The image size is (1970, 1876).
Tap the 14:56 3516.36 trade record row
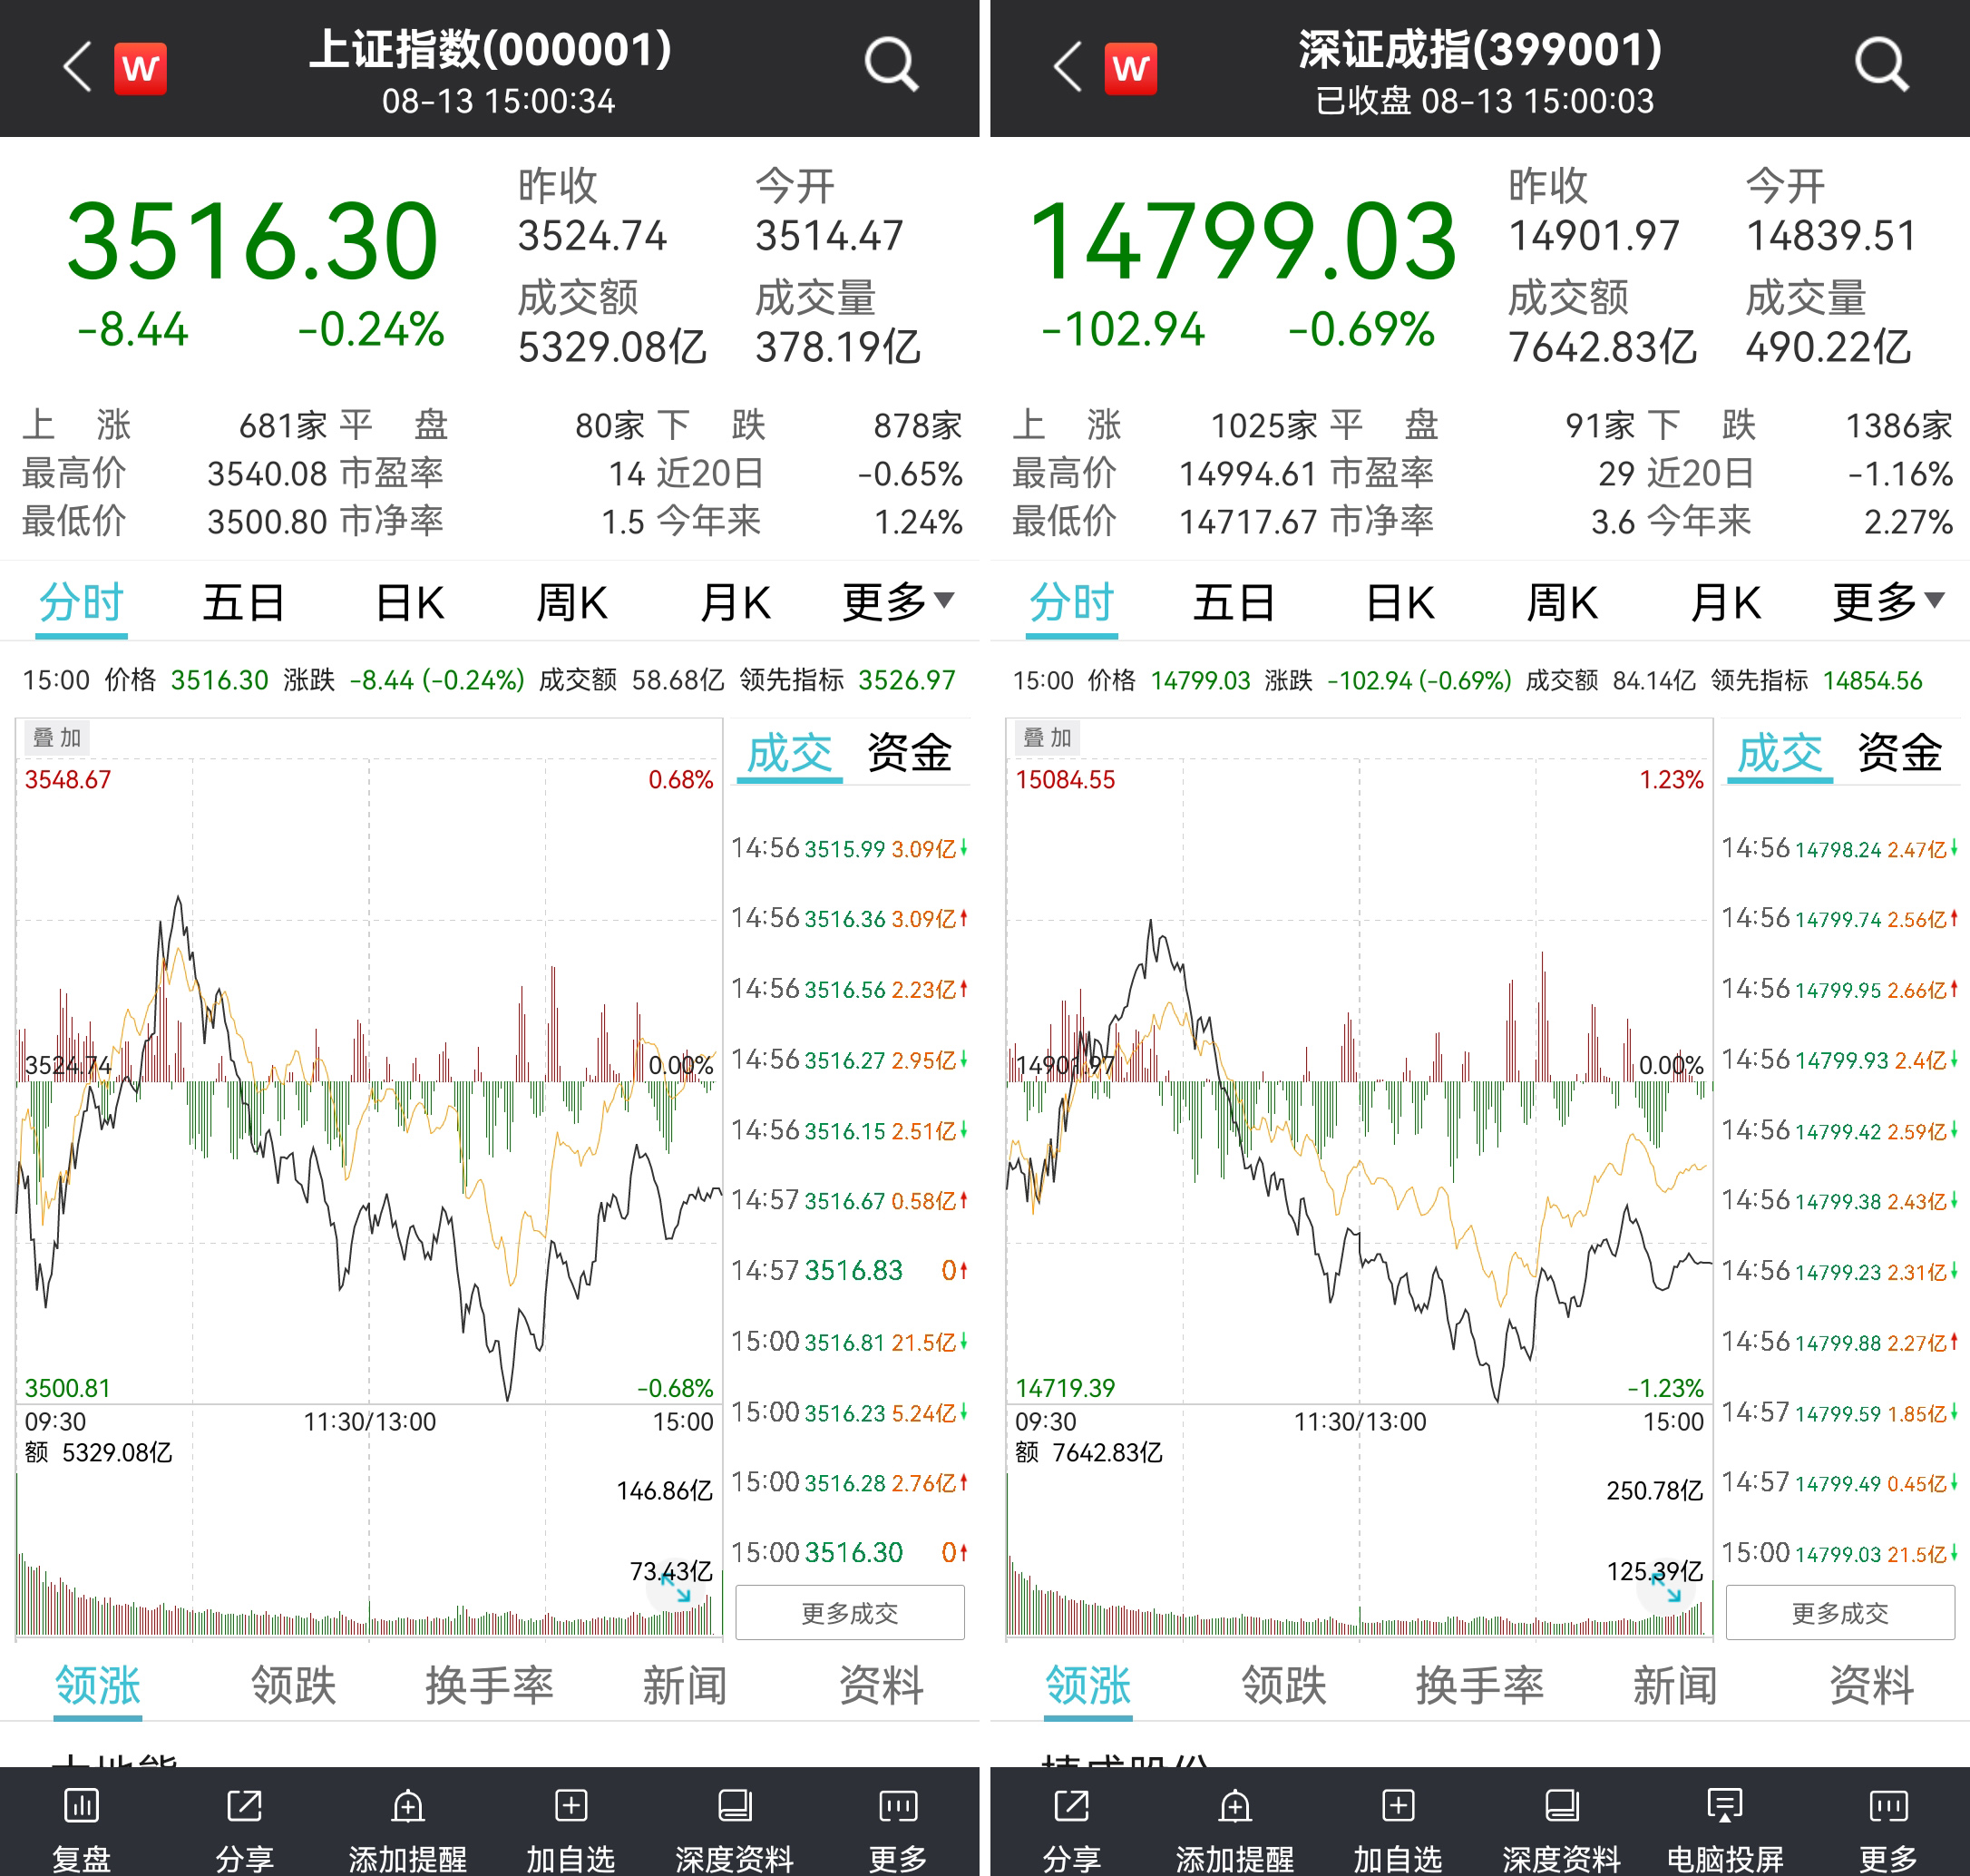pos(849,918)
